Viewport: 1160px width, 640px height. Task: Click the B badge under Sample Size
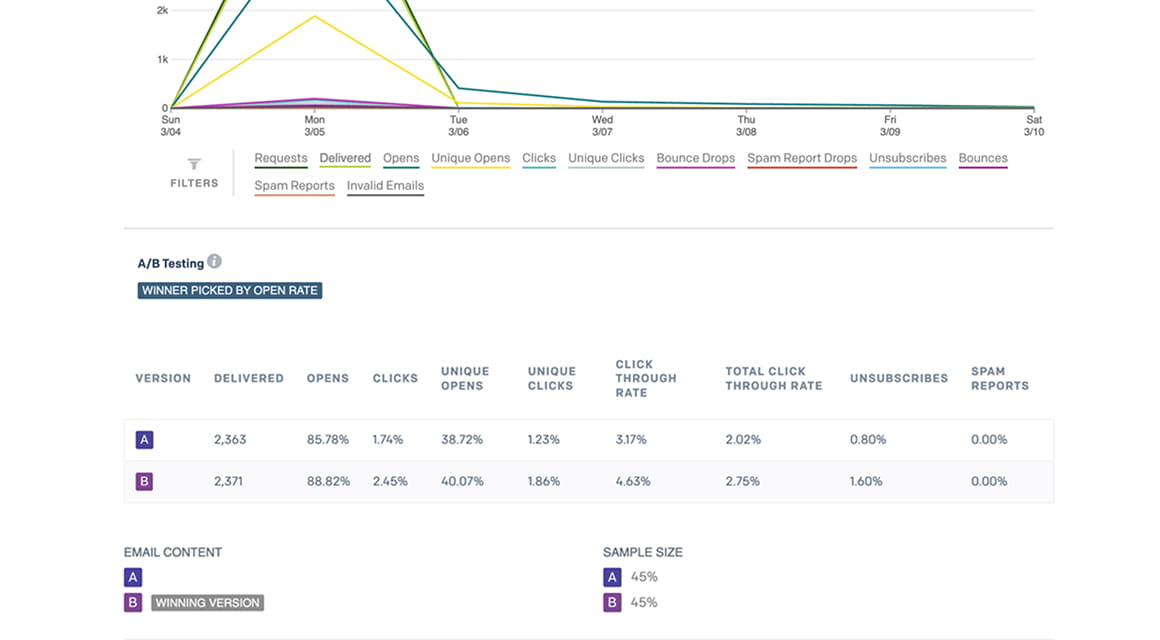click(x=612, y=603)
